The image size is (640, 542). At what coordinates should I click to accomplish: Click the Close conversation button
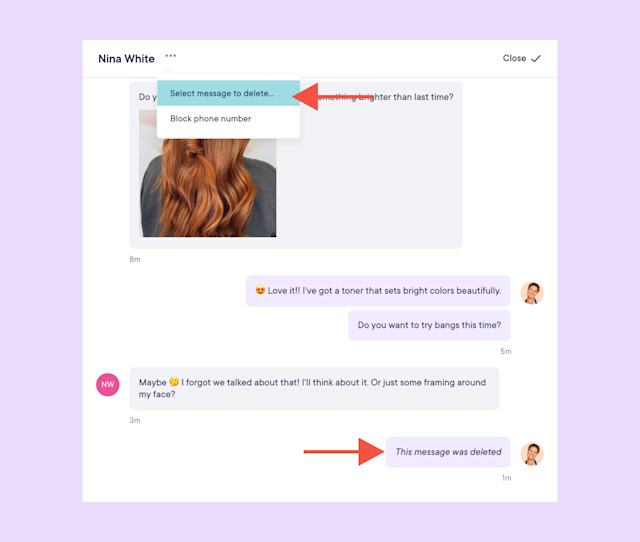(x=522, y=58)
